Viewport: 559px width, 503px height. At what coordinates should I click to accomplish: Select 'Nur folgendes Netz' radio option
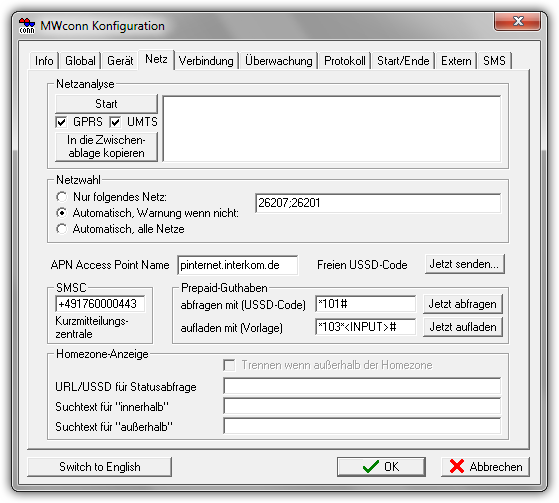(62, 197)
